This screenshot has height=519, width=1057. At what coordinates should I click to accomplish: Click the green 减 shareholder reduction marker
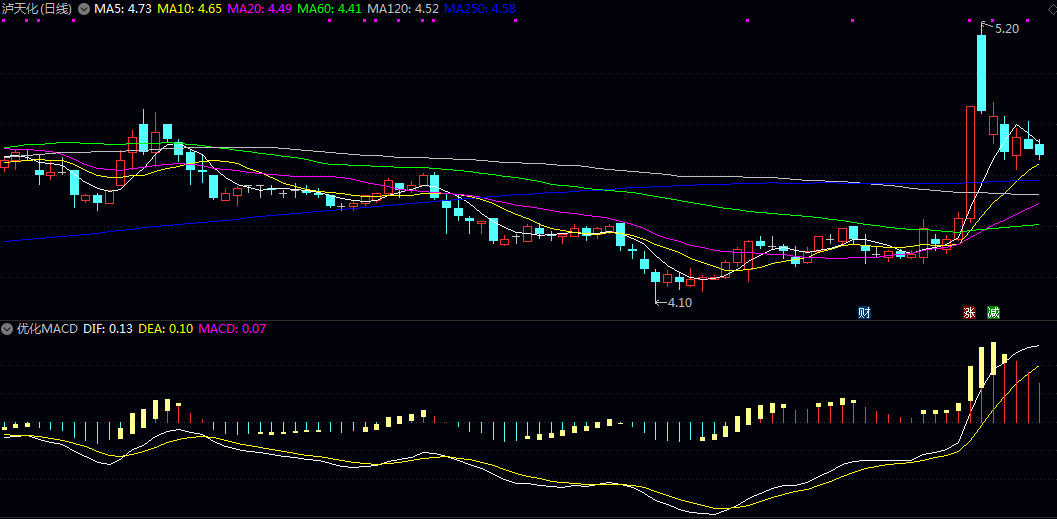click(x=993, y=312)
